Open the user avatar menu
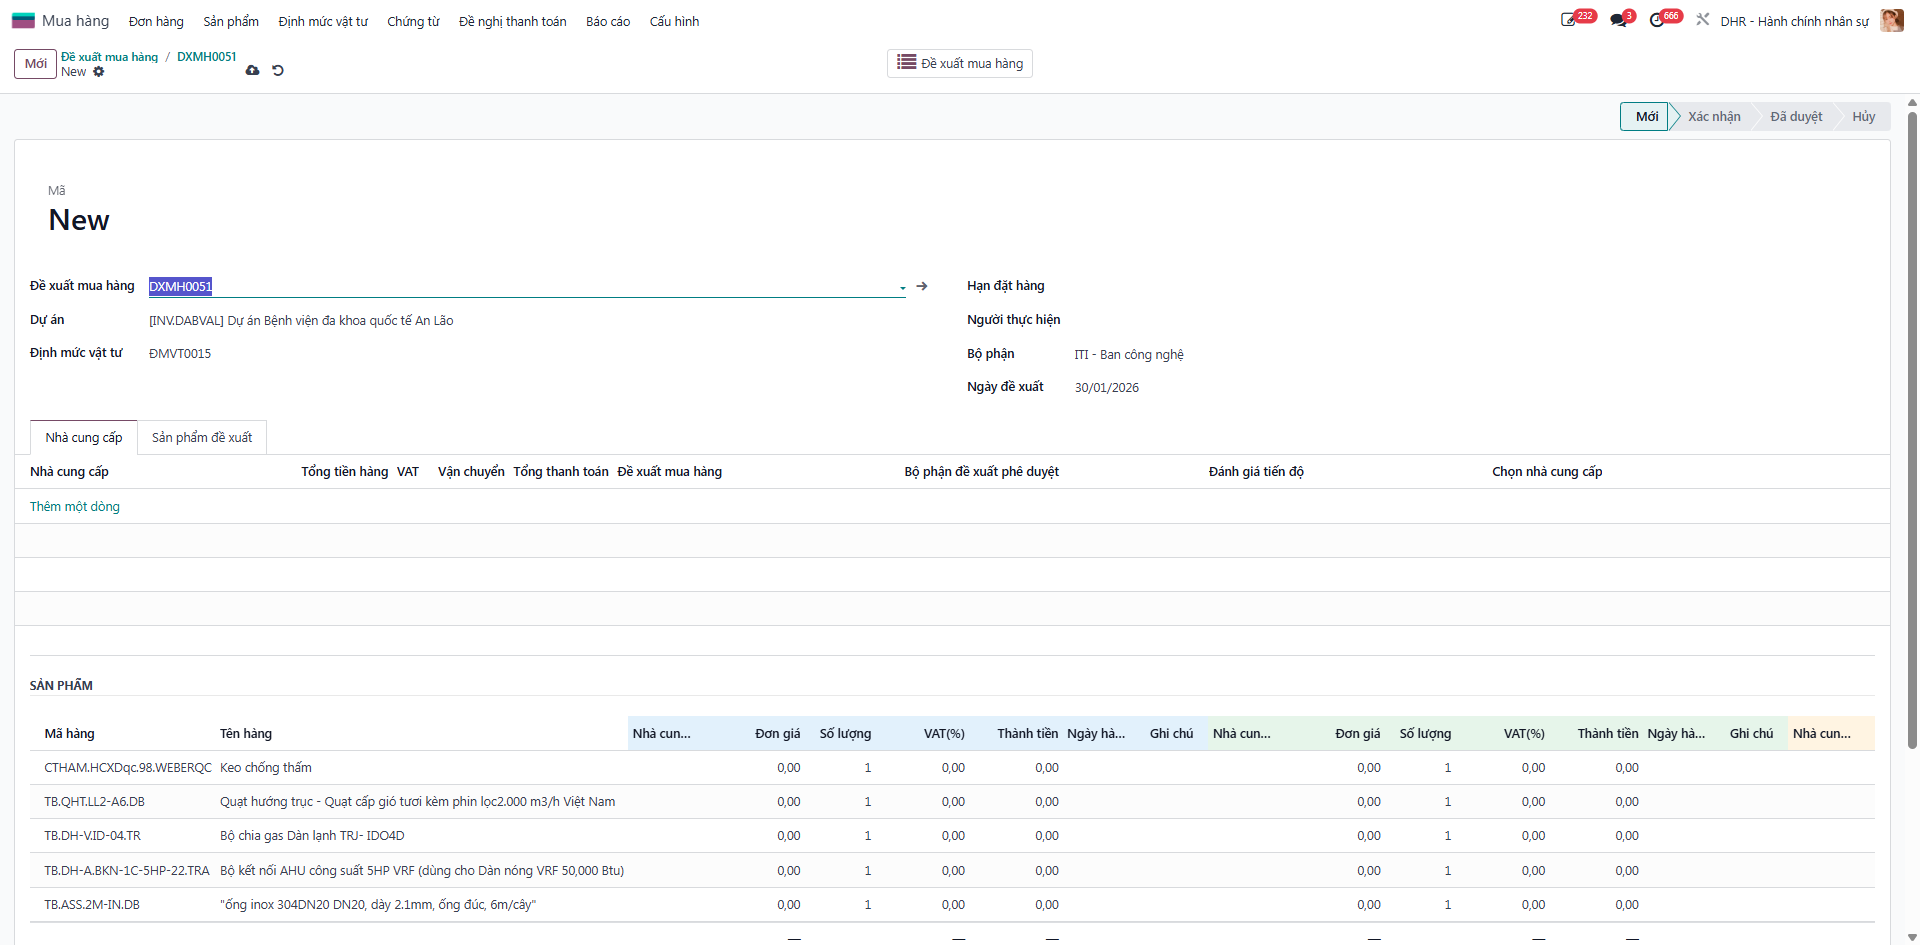The width and height of the screenshot is (1920, 945). (1892, 21)
